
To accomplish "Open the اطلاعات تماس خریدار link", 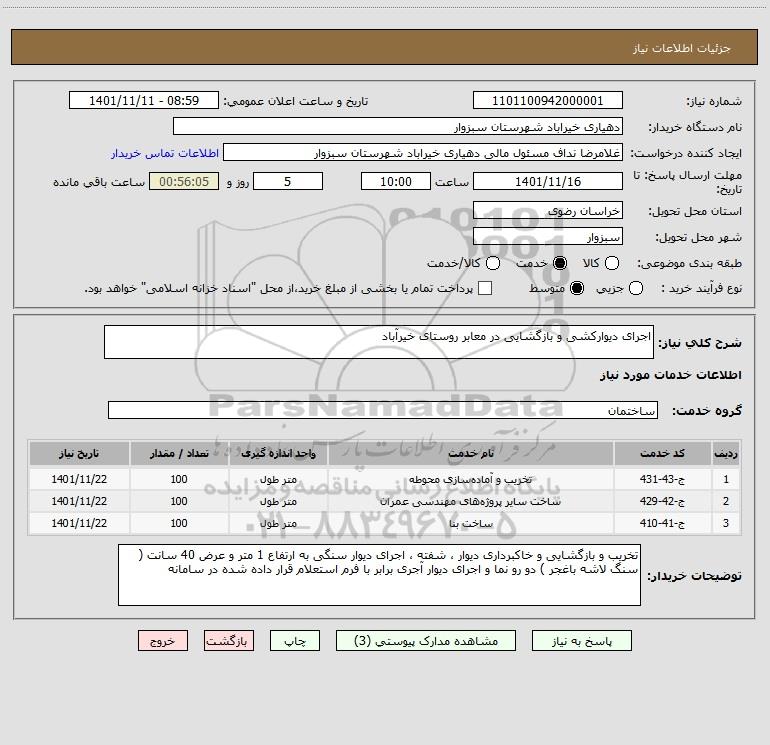I will click(165, 153).
